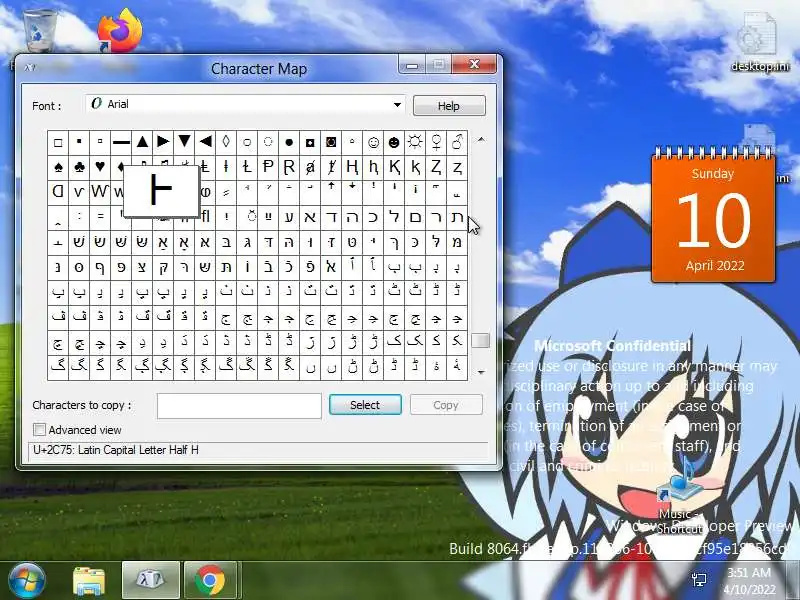This screenshot has height=600, width=800.
Task: Select the black club suit character
Action: point(79,167)
